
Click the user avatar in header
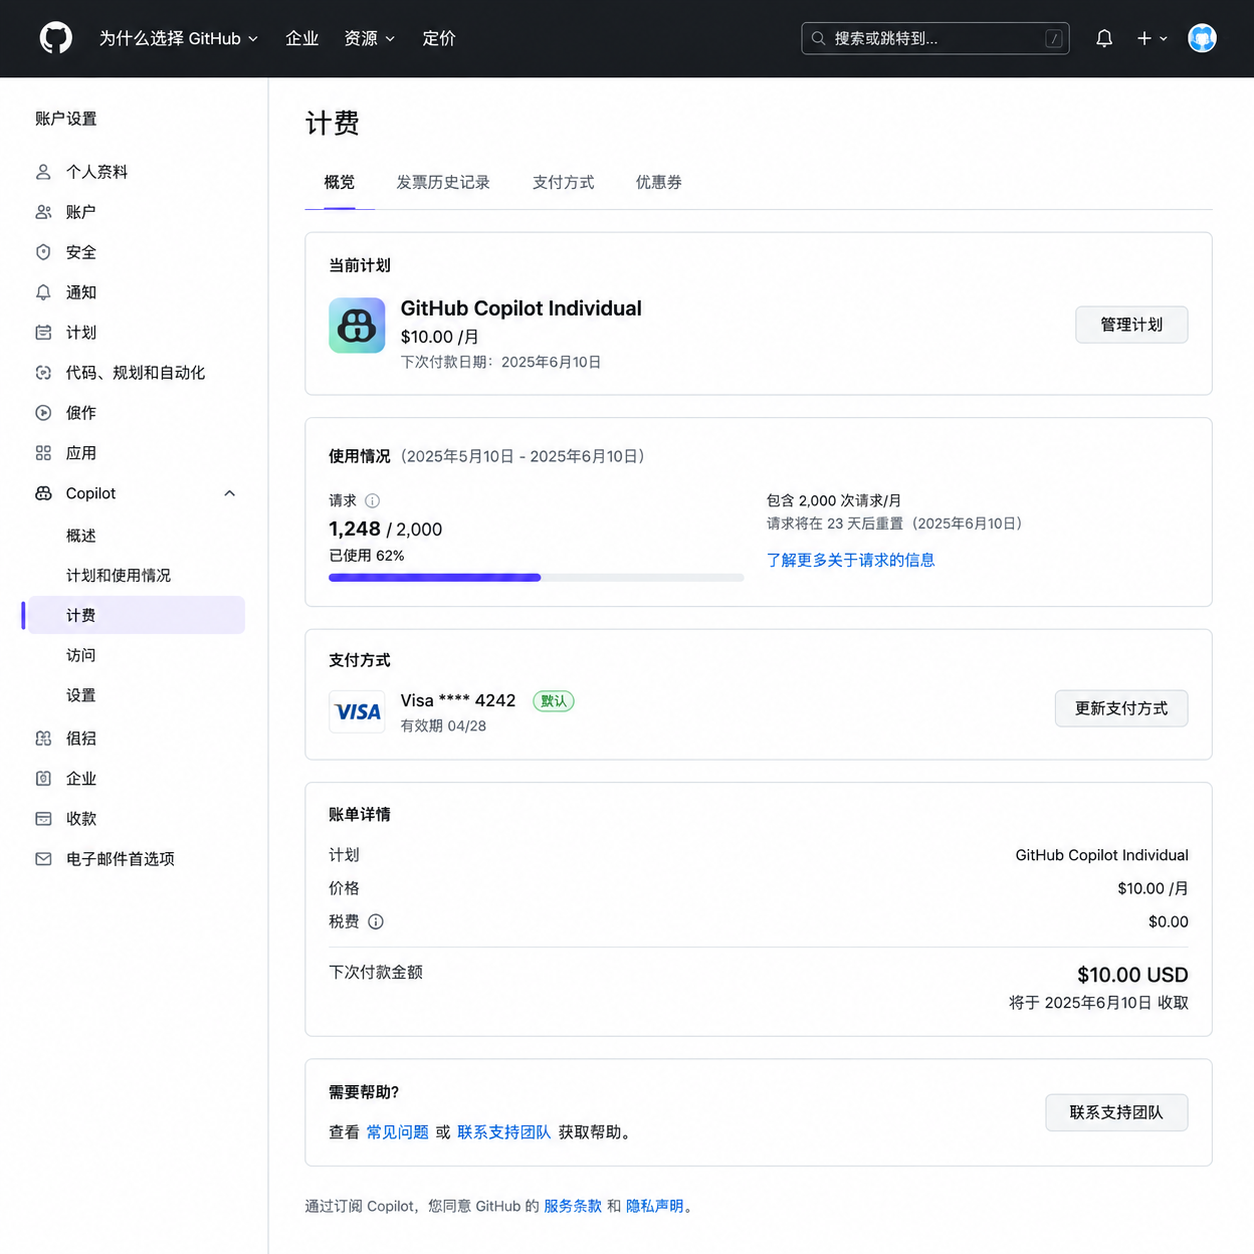(x=1202, y=38)
